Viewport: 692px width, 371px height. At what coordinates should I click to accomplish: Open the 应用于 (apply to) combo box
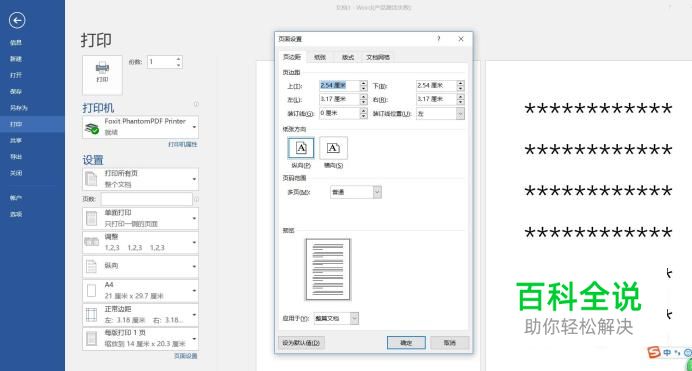point(336,318)
